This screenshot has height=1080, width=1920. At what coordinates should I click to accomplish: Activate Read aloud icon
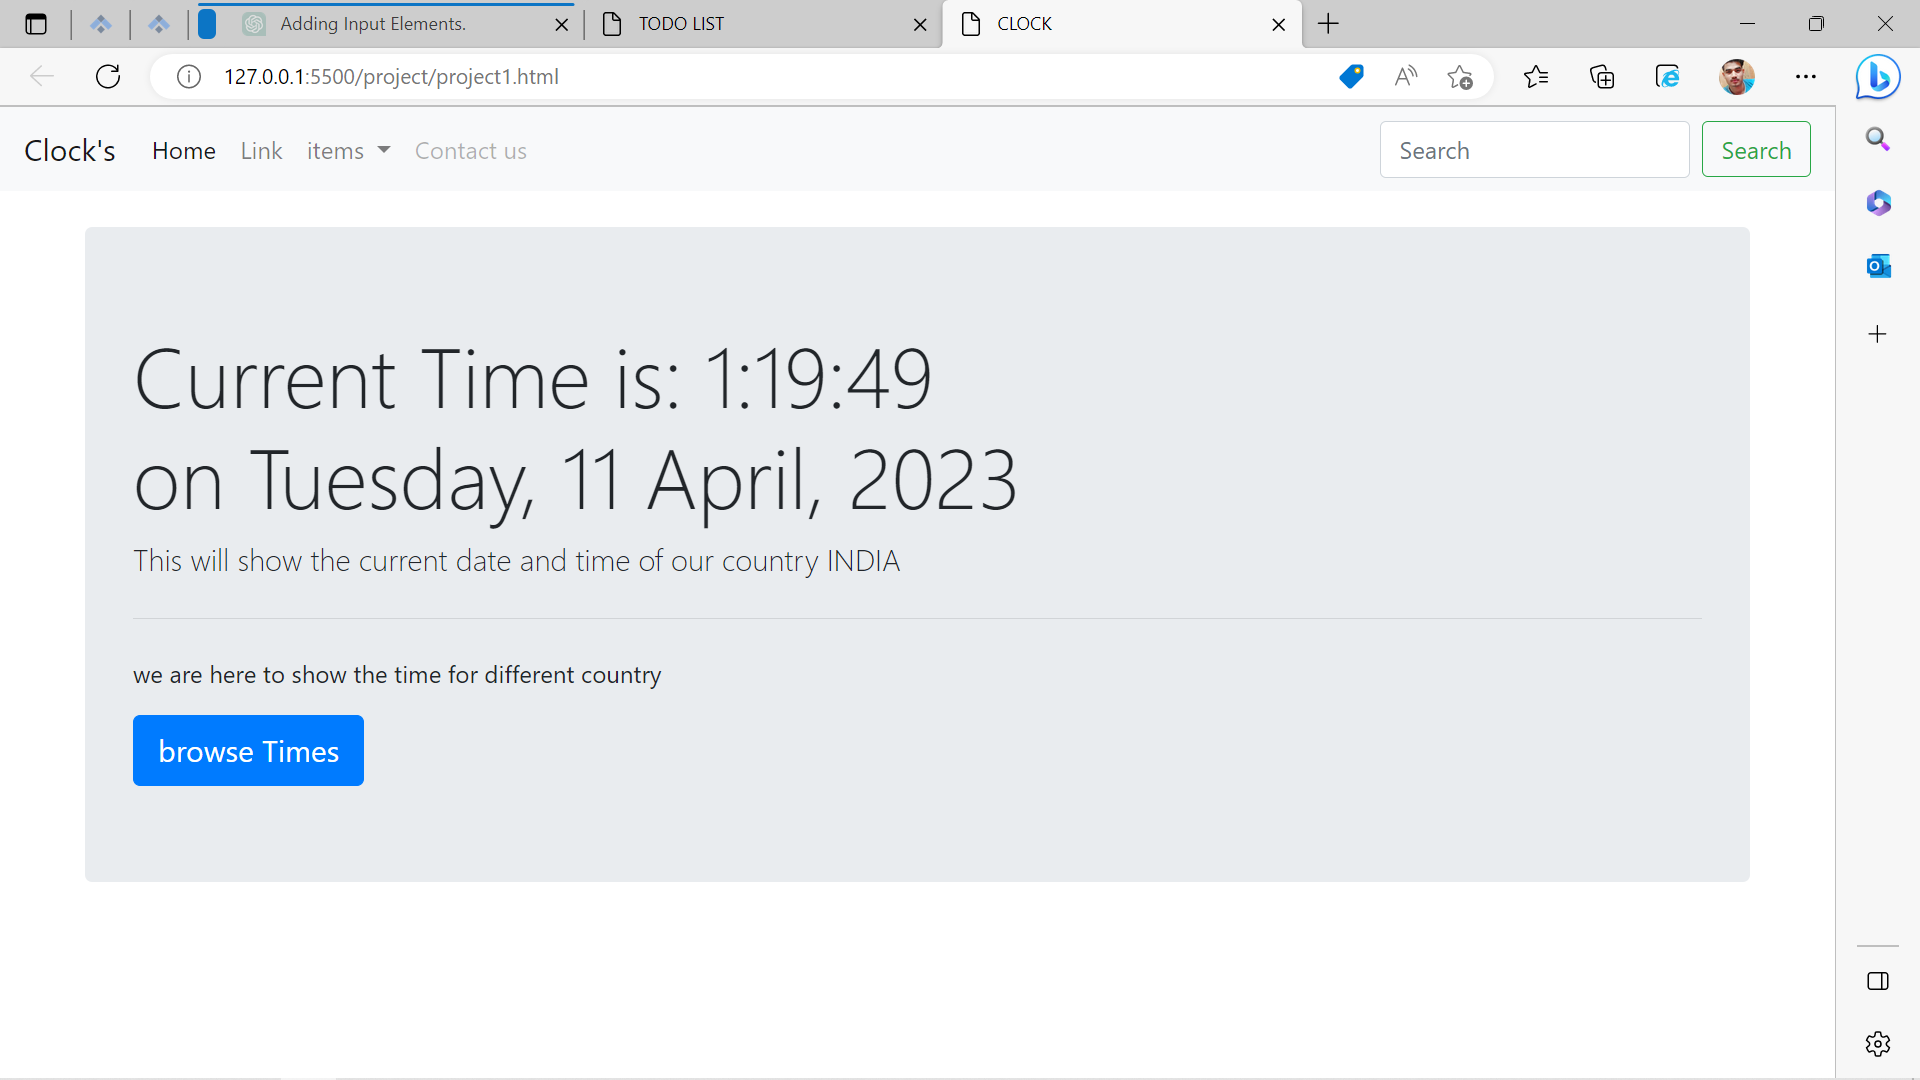point(1406,77)
